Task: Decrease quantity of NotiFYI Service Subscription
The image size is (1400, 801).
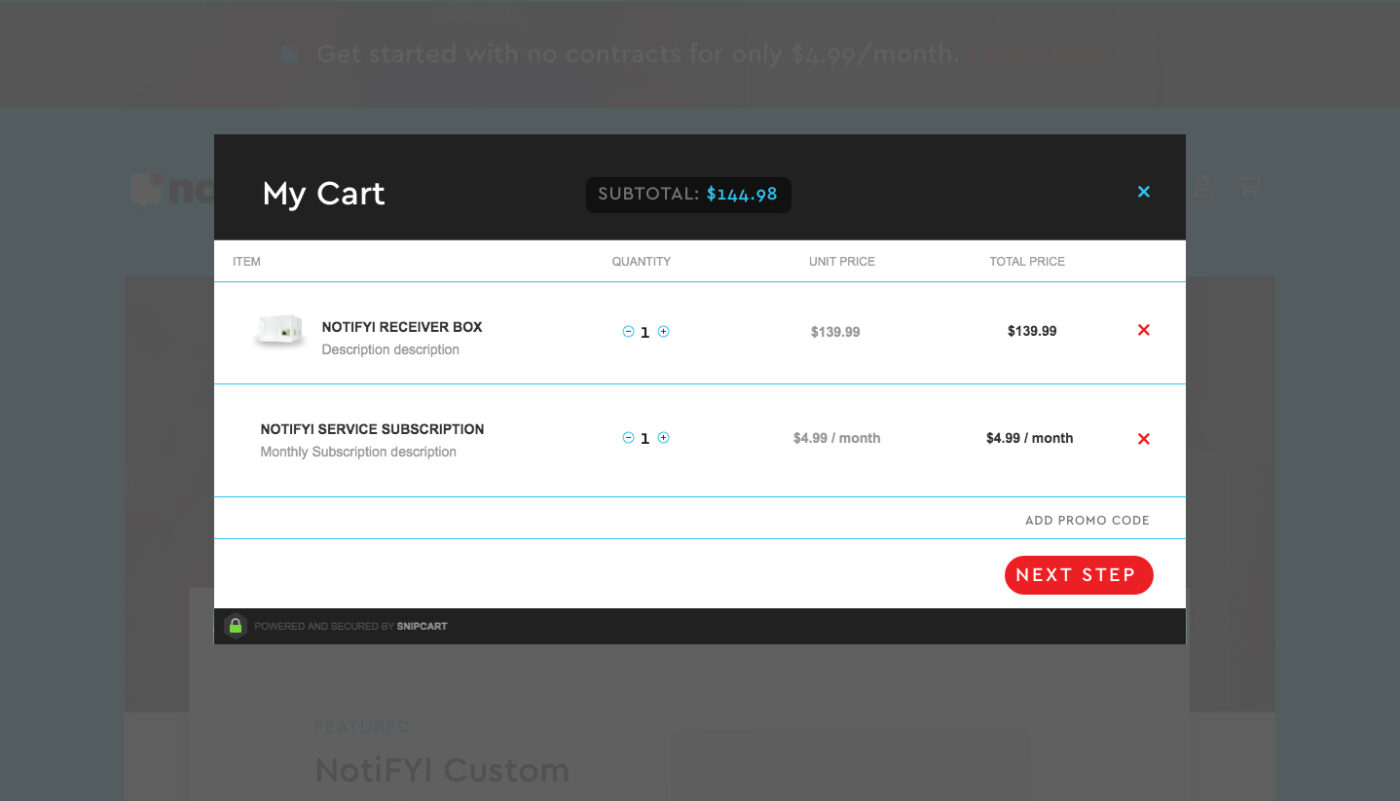Action: click(x=628, y=438)
